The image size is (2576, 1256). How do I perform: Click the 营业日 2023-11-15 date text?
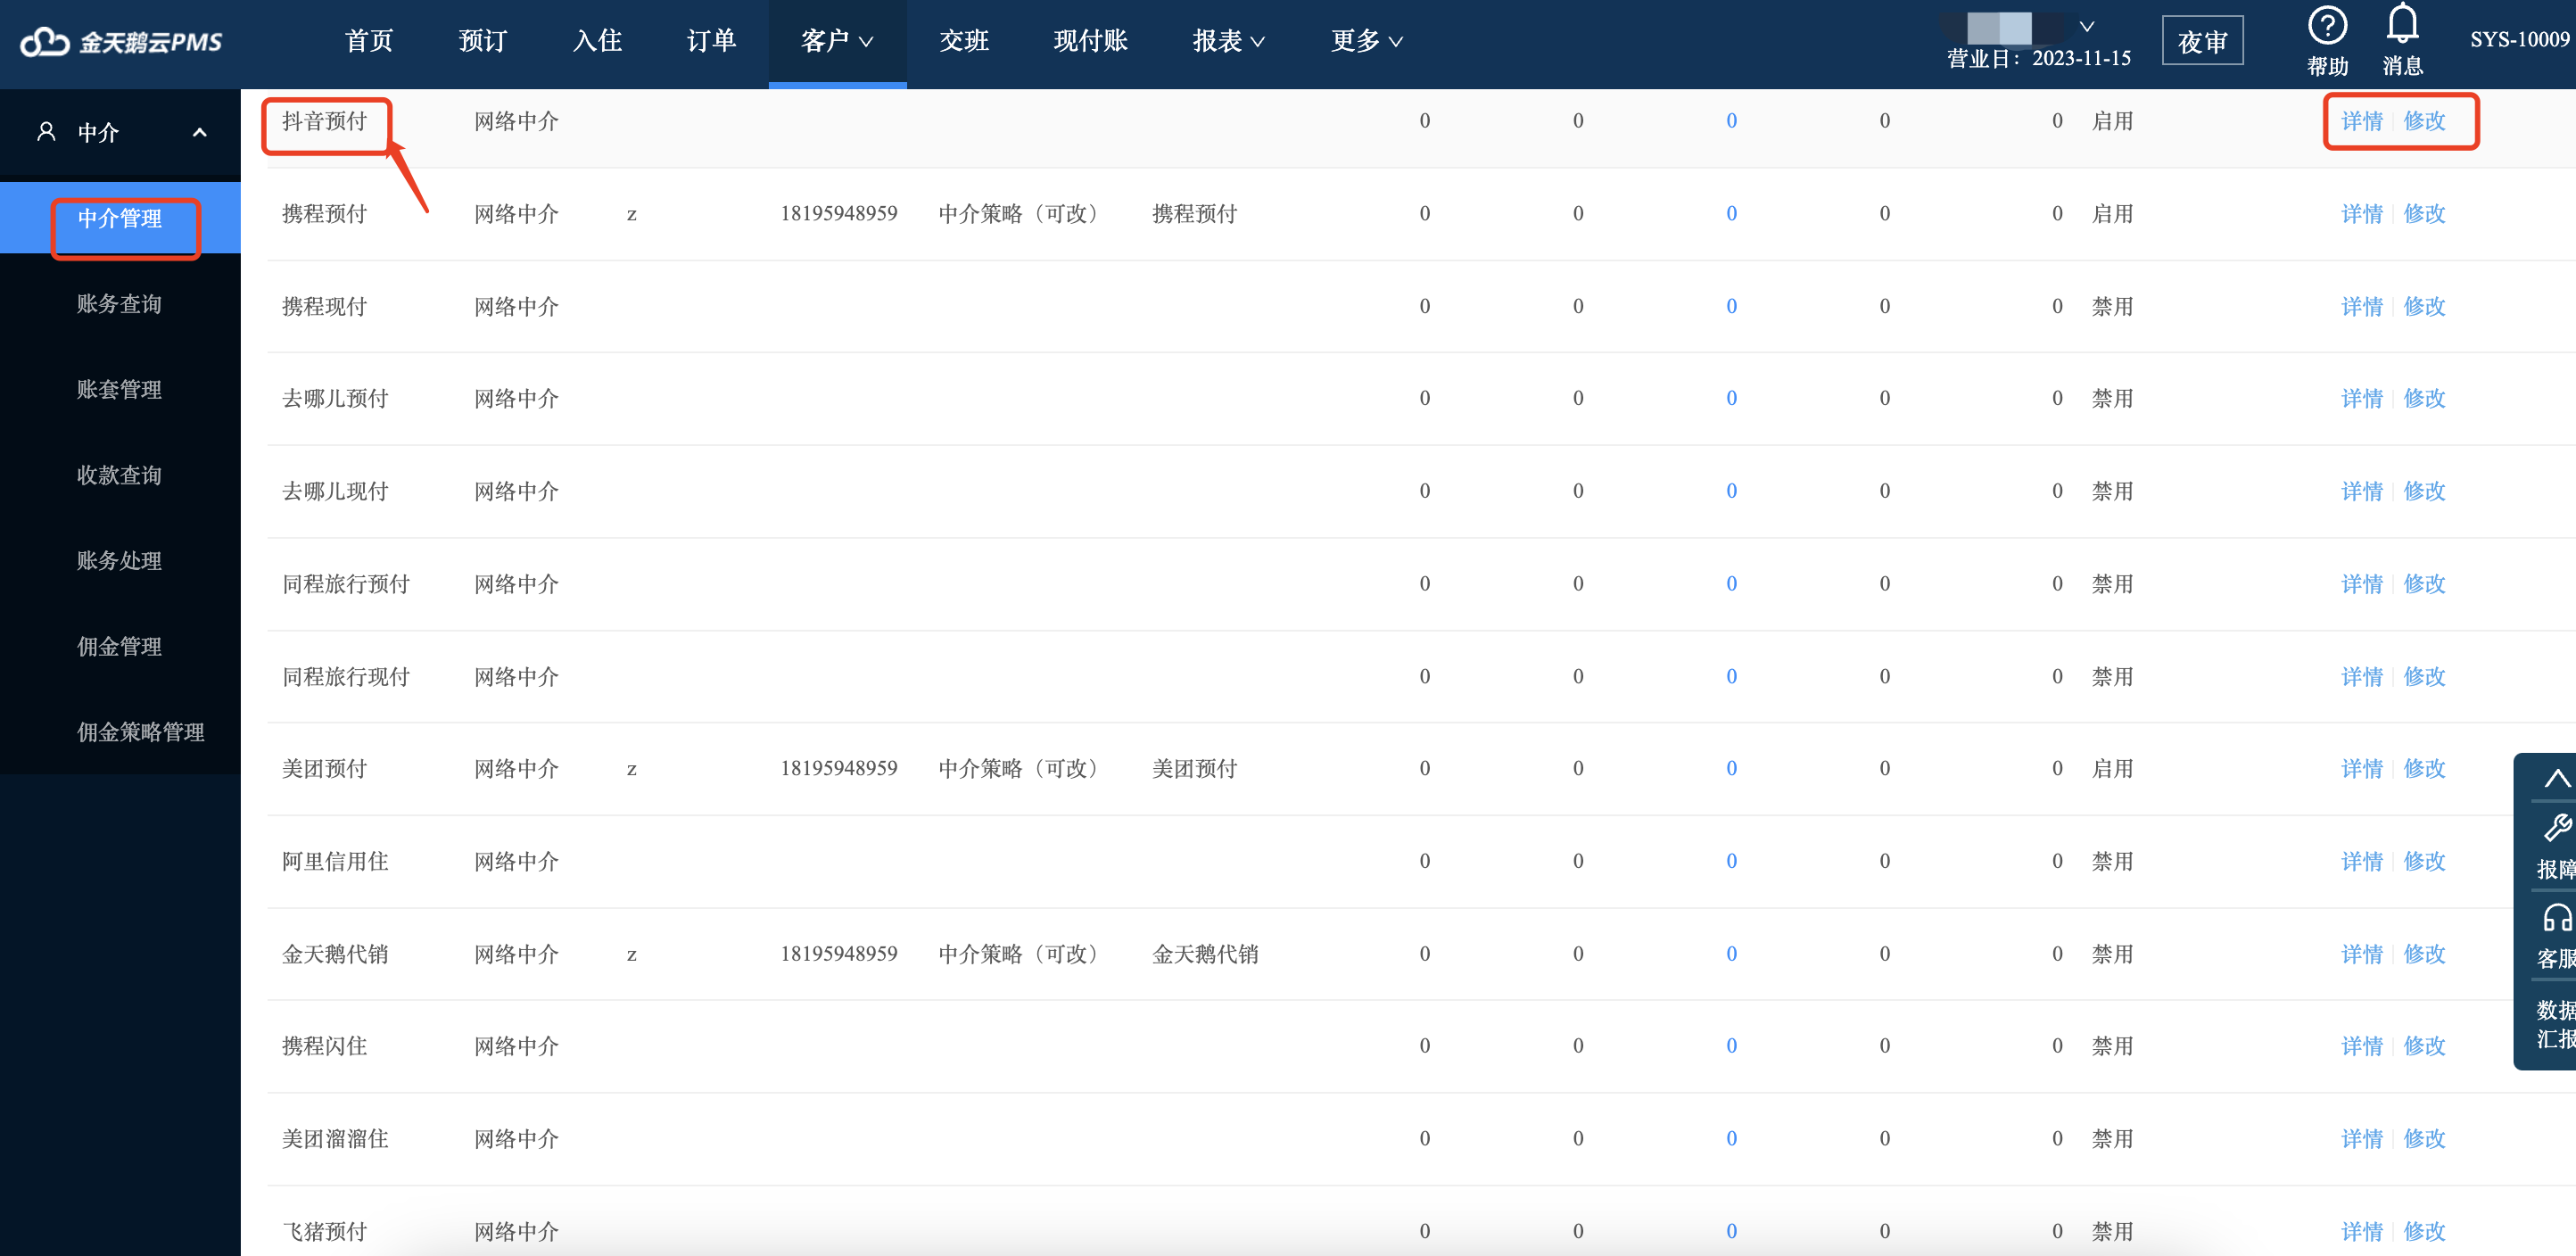2038,59
